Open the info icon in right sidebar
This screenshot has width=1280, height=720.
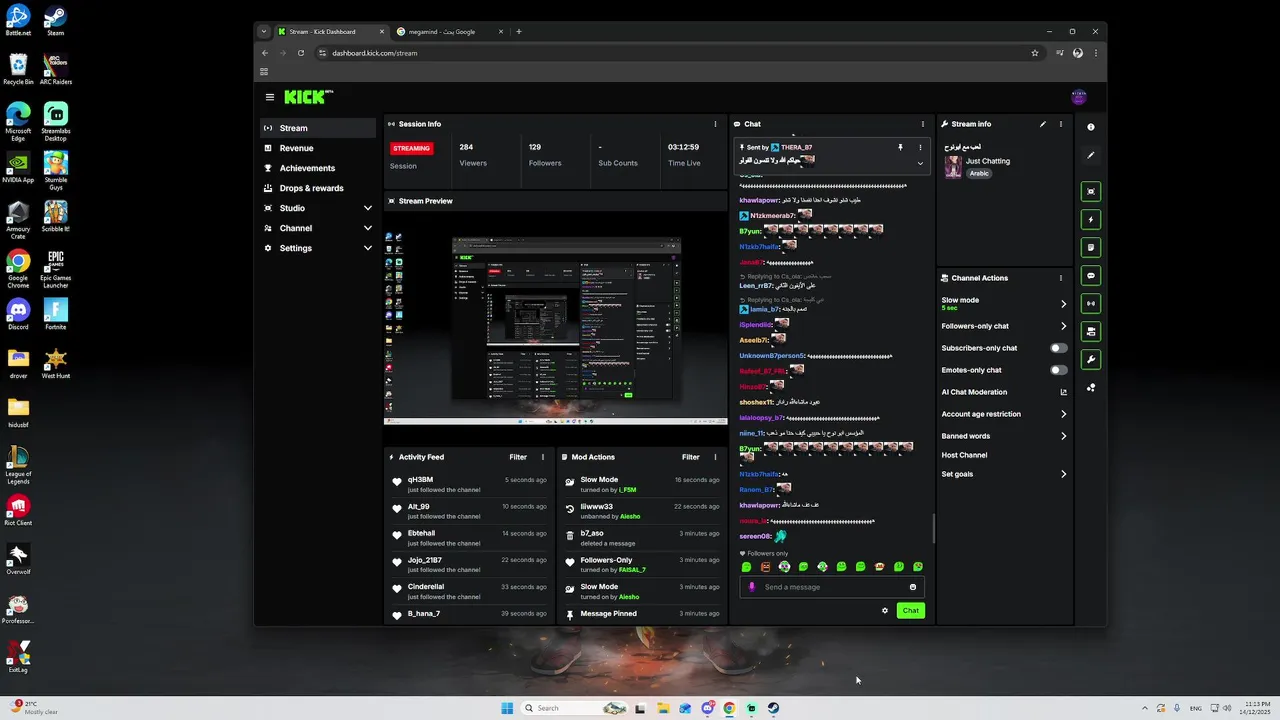(1091, 127)
